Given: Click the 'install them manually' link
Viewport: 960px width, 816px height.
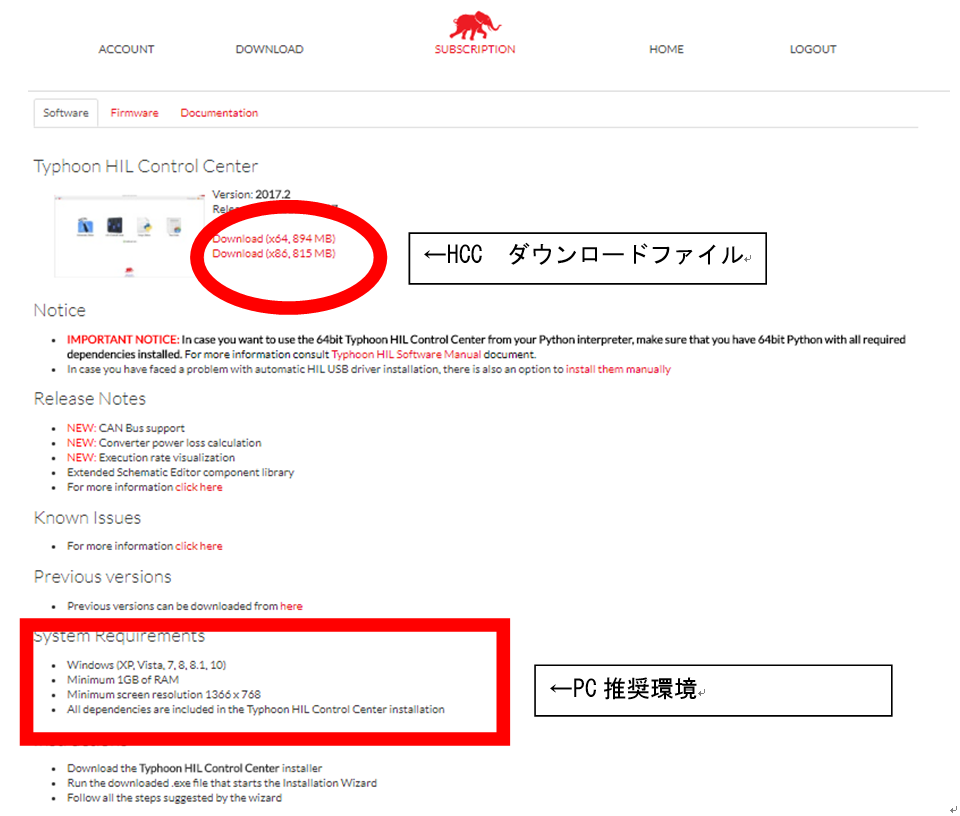Looking at the screenshot, I should 618,369.
